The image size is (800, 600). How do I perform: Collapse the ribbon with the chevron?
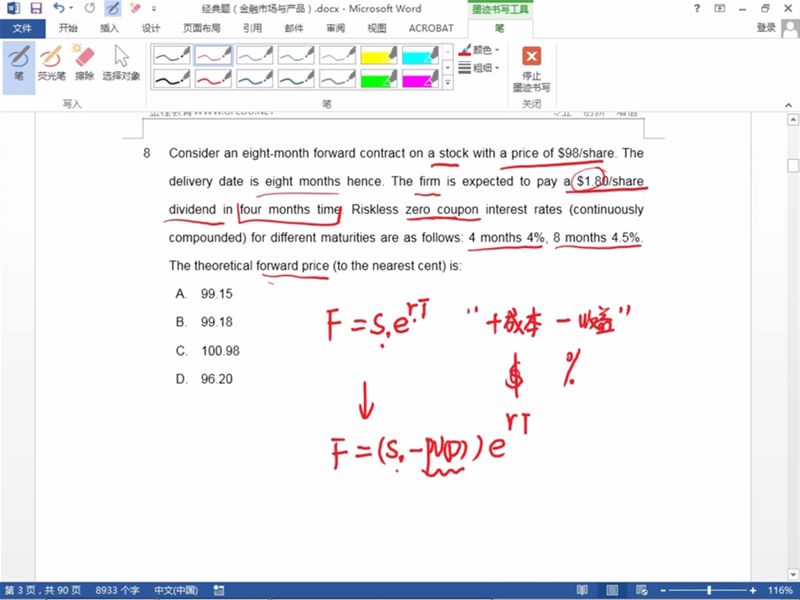coord(788,105)
